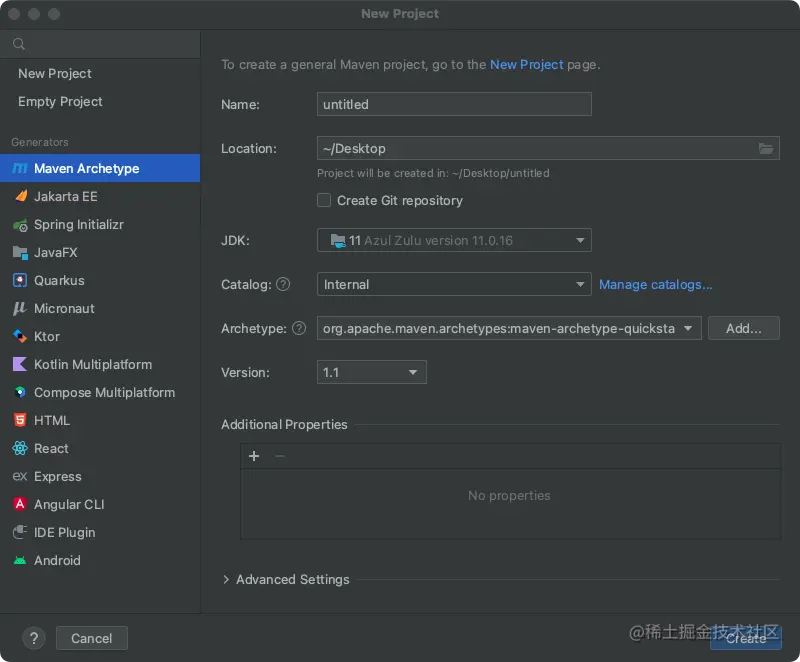800x662 pixels.
Task: Click the Create button
Action: (x=745, y=638)
